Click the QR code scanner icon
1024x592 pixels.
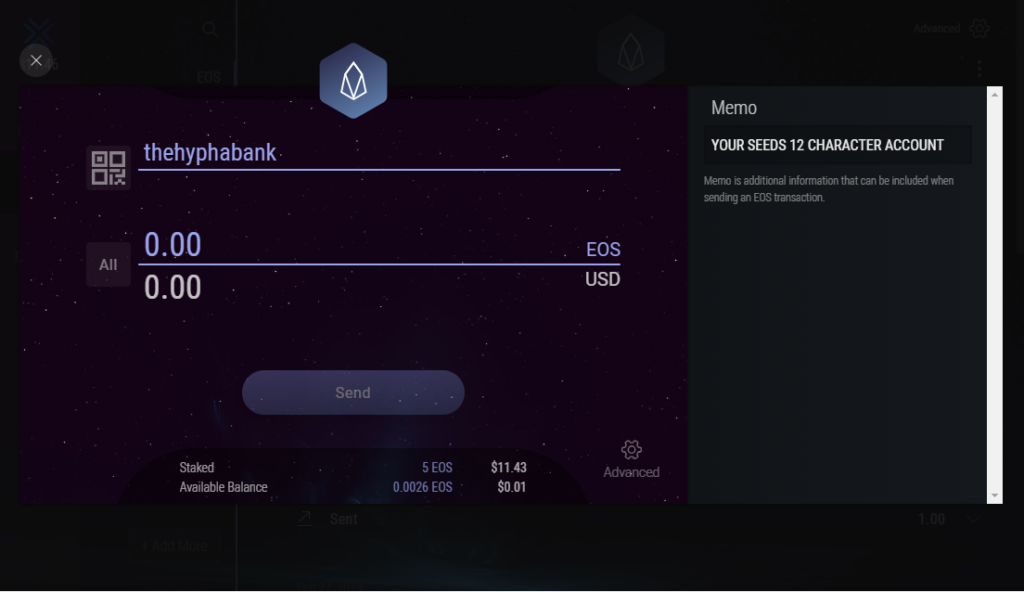(x=108, y=168)
